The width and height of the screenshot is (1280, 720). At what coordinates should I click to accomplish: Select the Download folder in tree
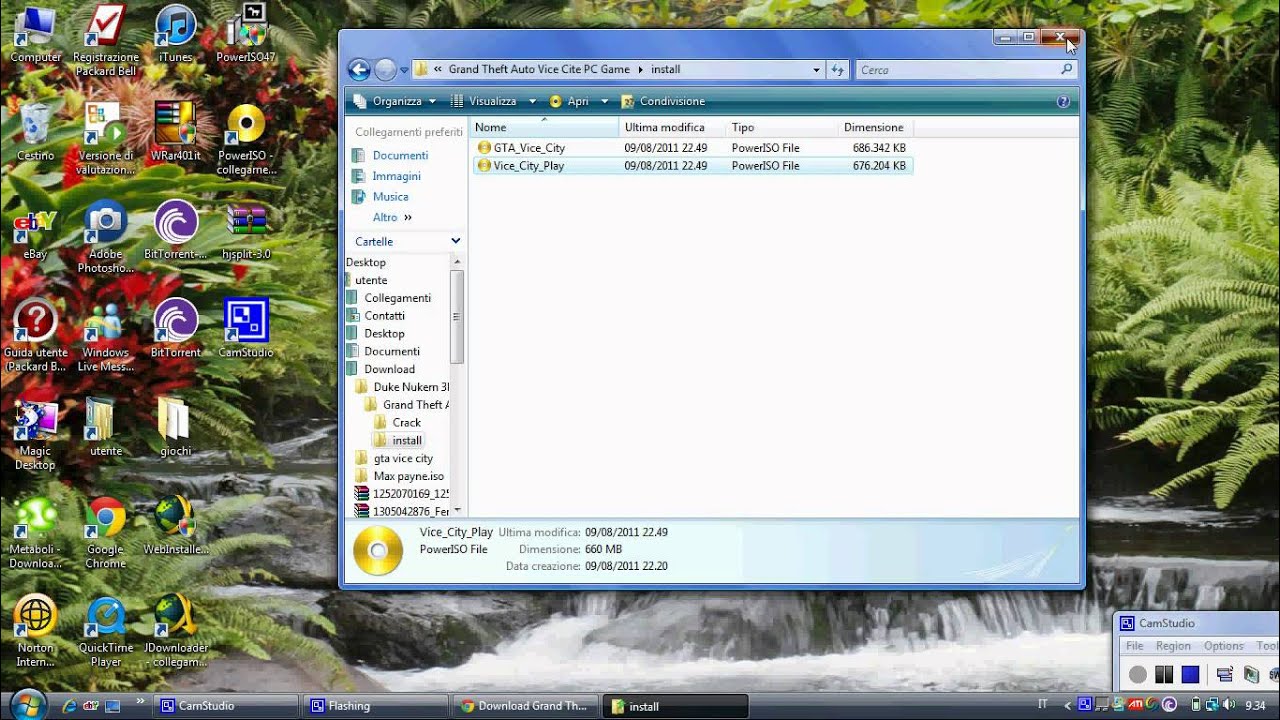(x=389, y=369)
